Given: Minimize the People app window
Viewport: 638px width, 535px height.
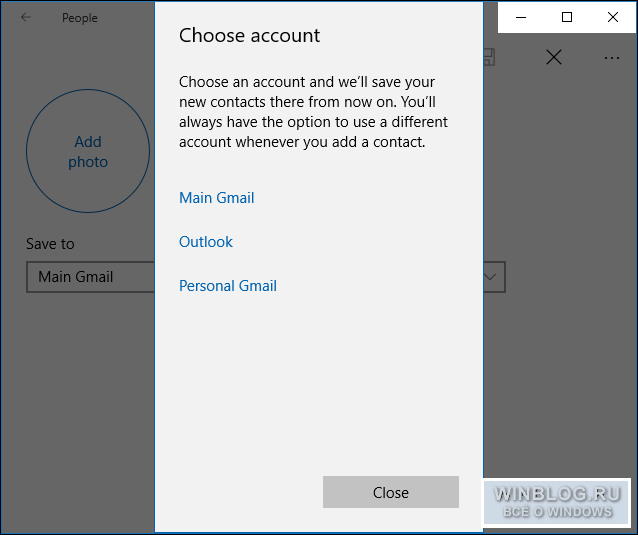Looking at the screenshot, I should click(521, 17).
